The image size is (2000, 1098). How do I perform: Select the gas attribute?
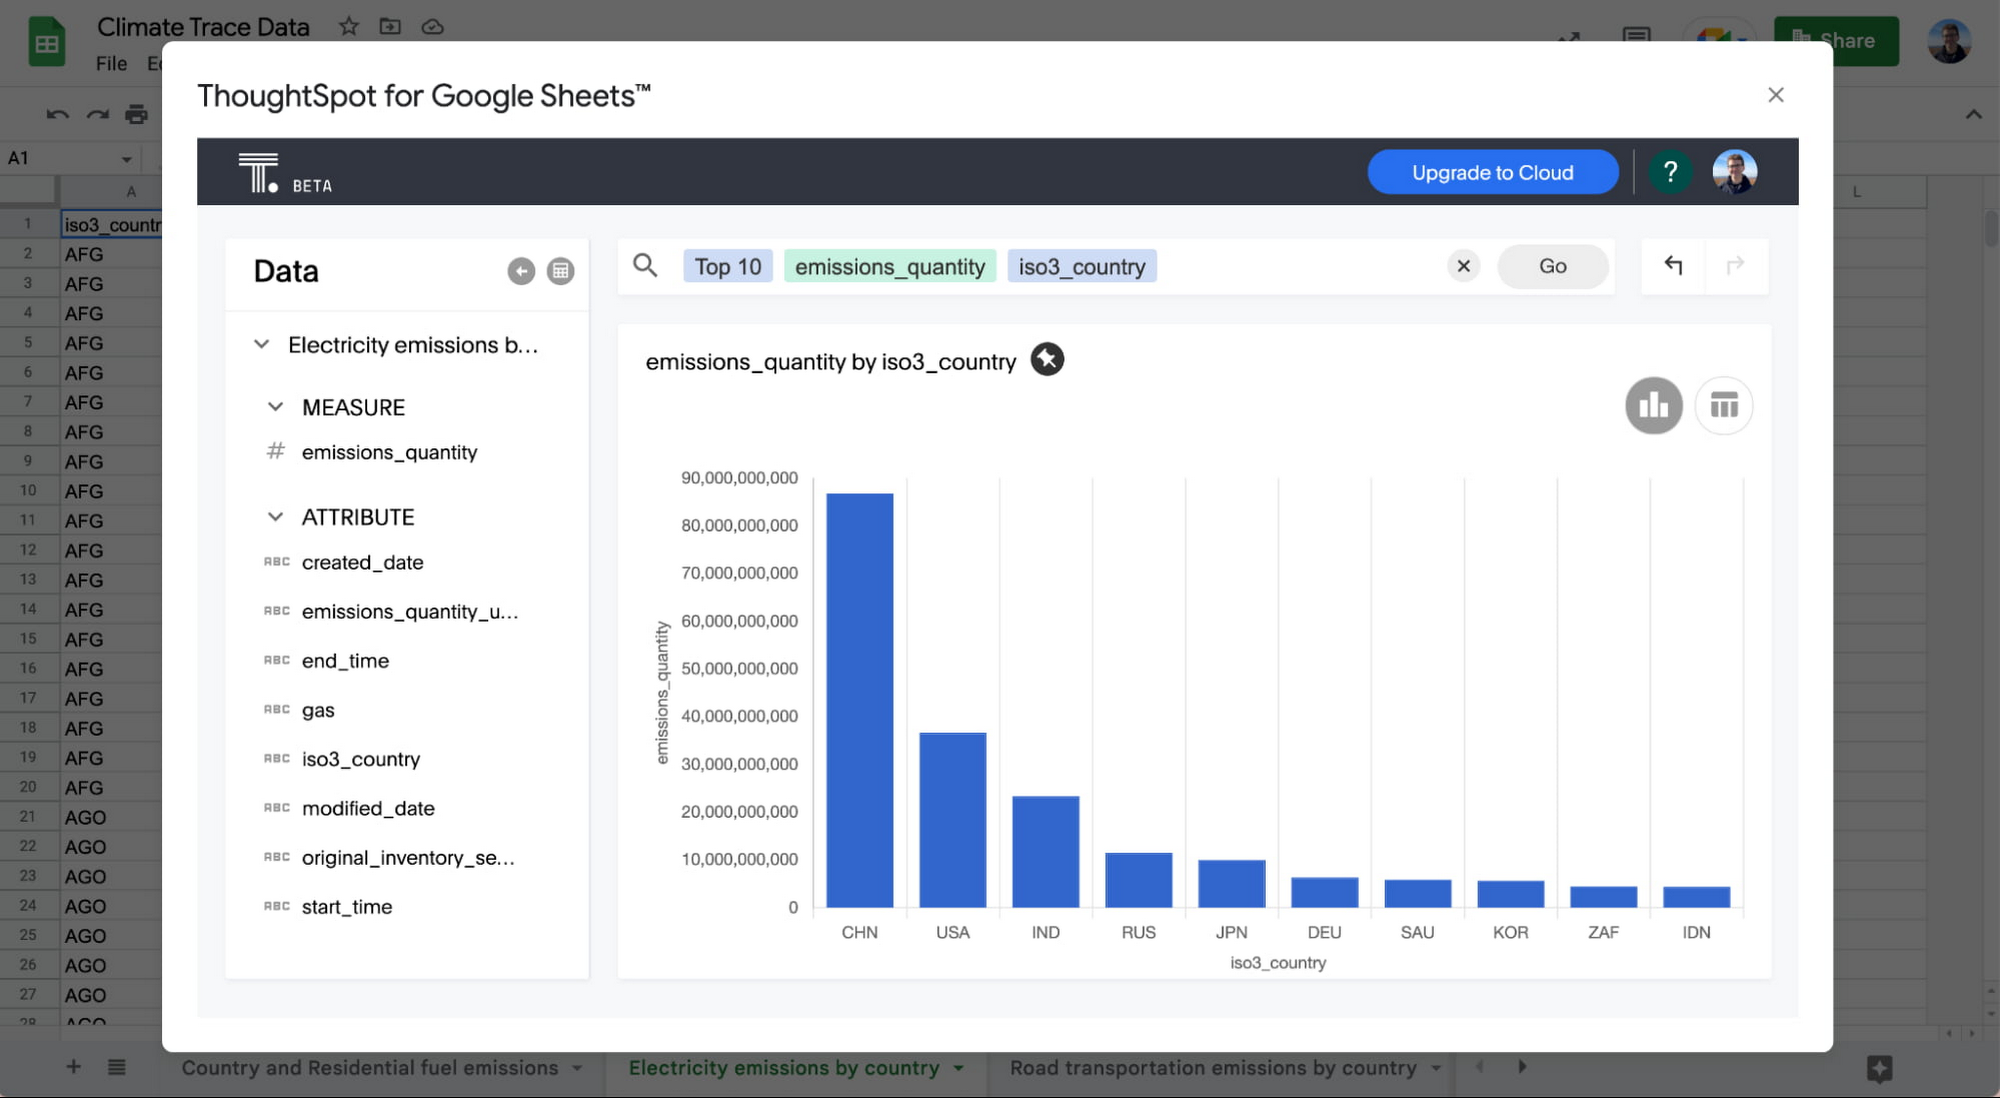pos(318,710)
